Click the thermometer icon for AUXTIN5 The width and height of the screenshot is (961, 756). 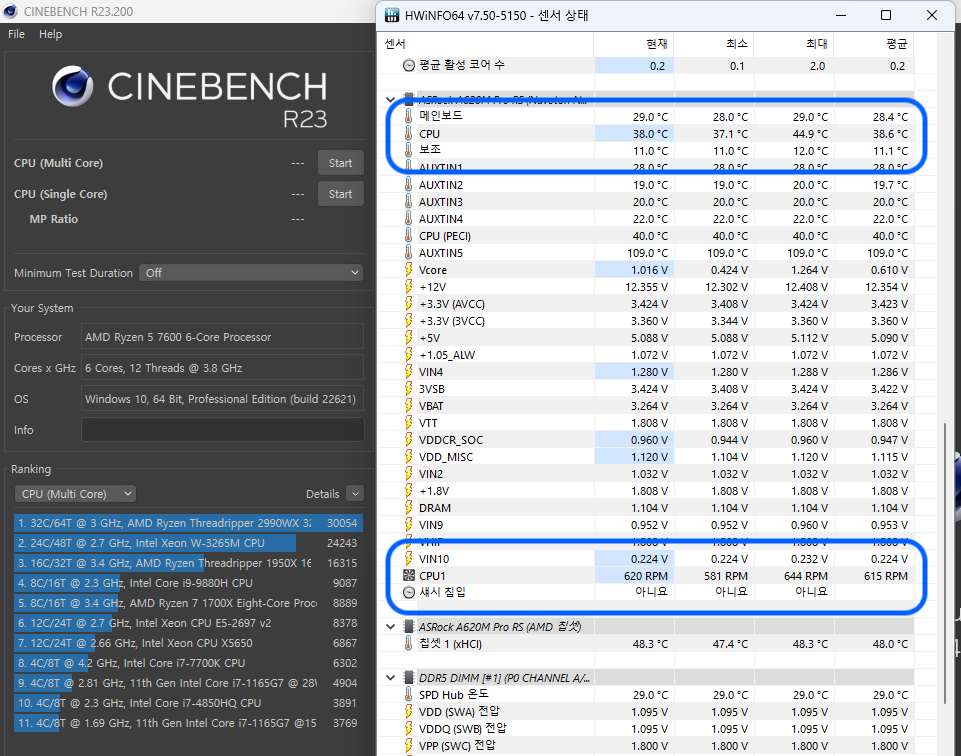409,252
